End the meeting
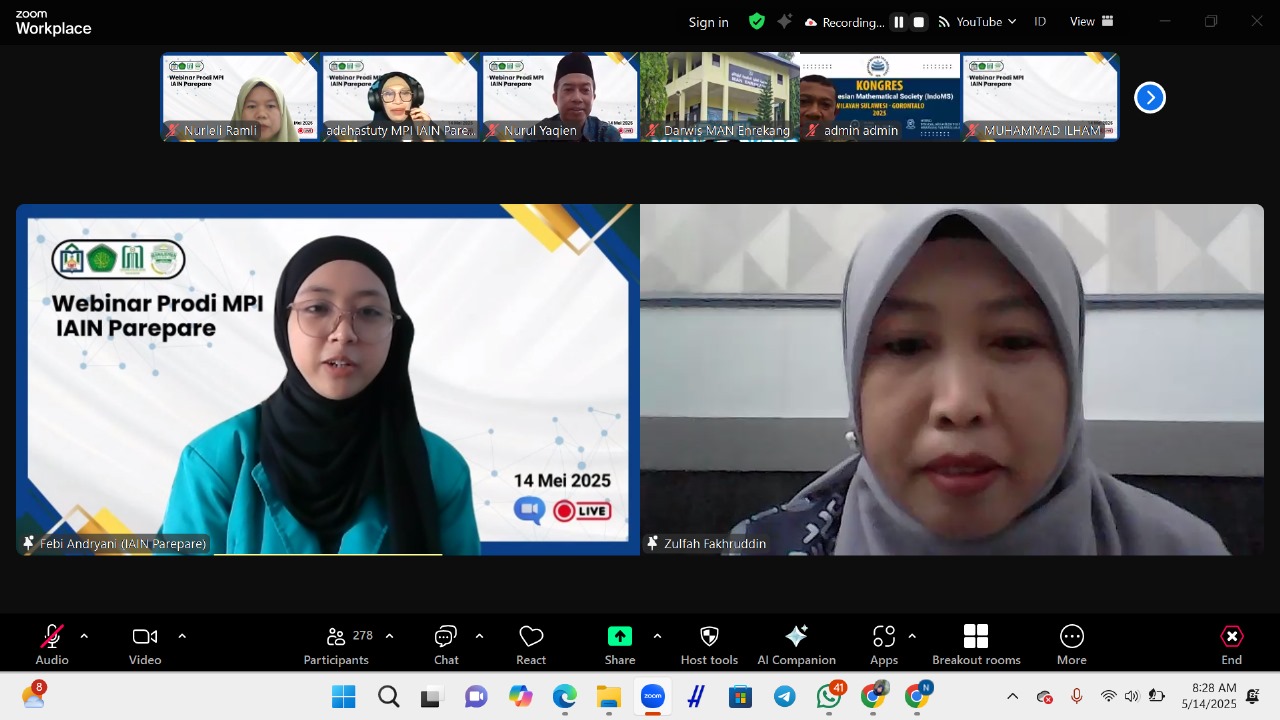 click(x=1231, y=644)
